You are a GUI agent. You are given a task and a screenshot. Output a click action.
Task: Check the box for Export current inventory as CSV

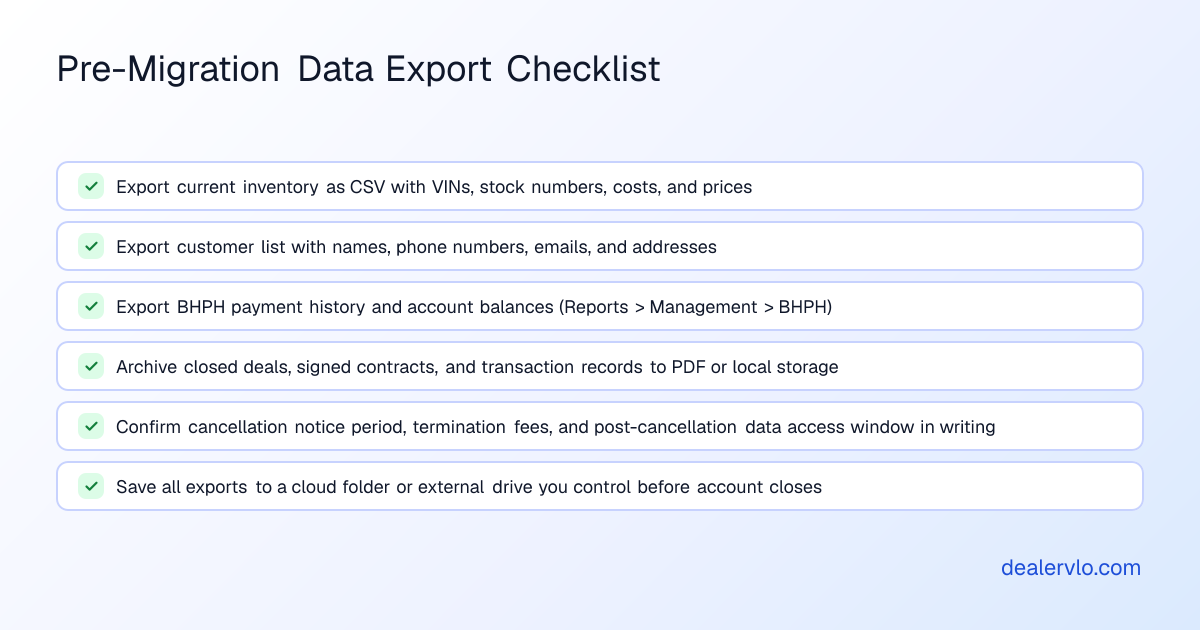point(91,186)
